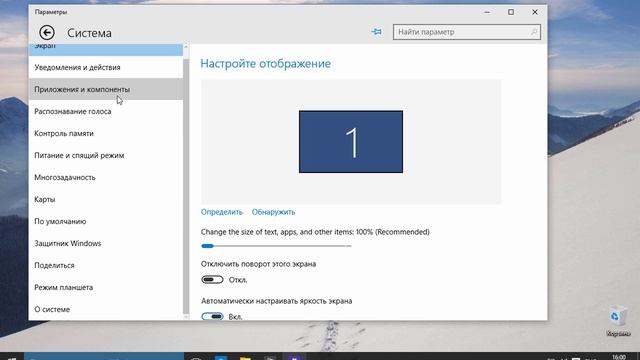This screenshot has height=360, width=640.
Task: Select 'Многозадачность' in sidebar
Action: tap(106, 177)
